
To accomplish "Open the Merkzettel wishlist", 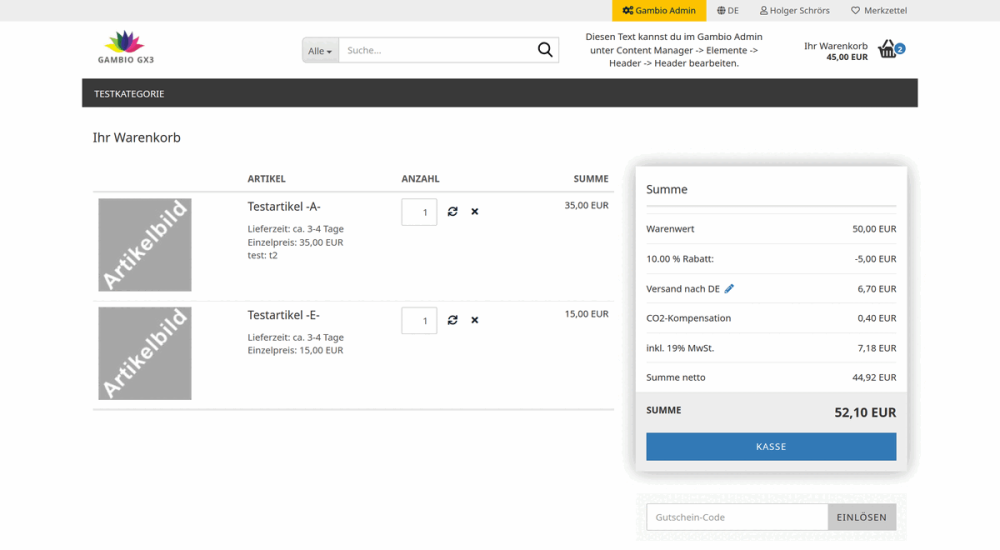I will pyautogui.click(x=879, y=10).
